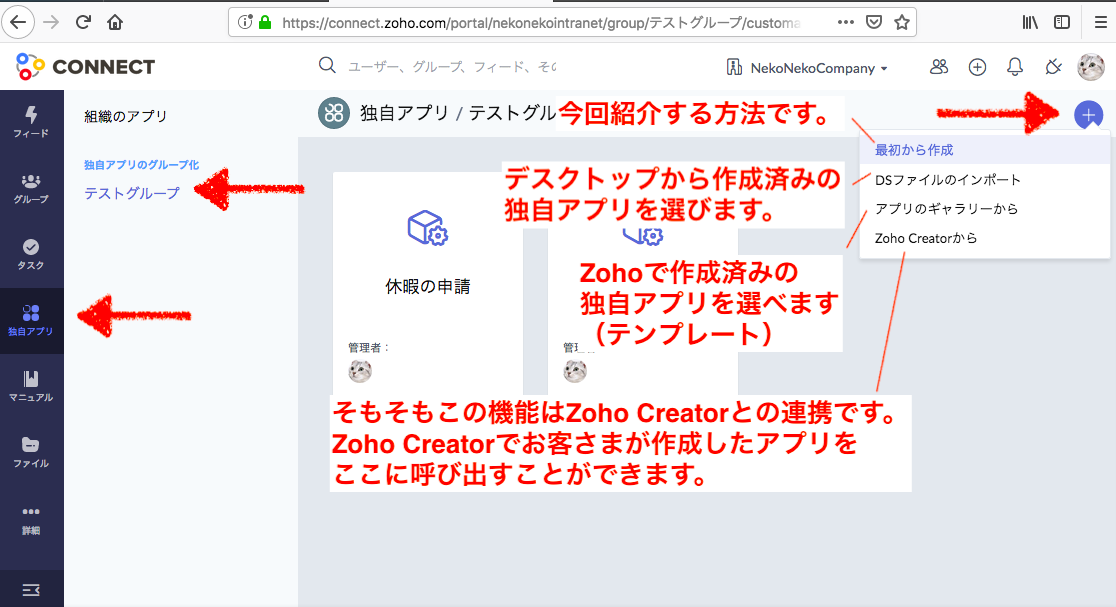Open the people directory icon
The height and width of the screenshot is (607, 1116).
click(x=939, y=67)
